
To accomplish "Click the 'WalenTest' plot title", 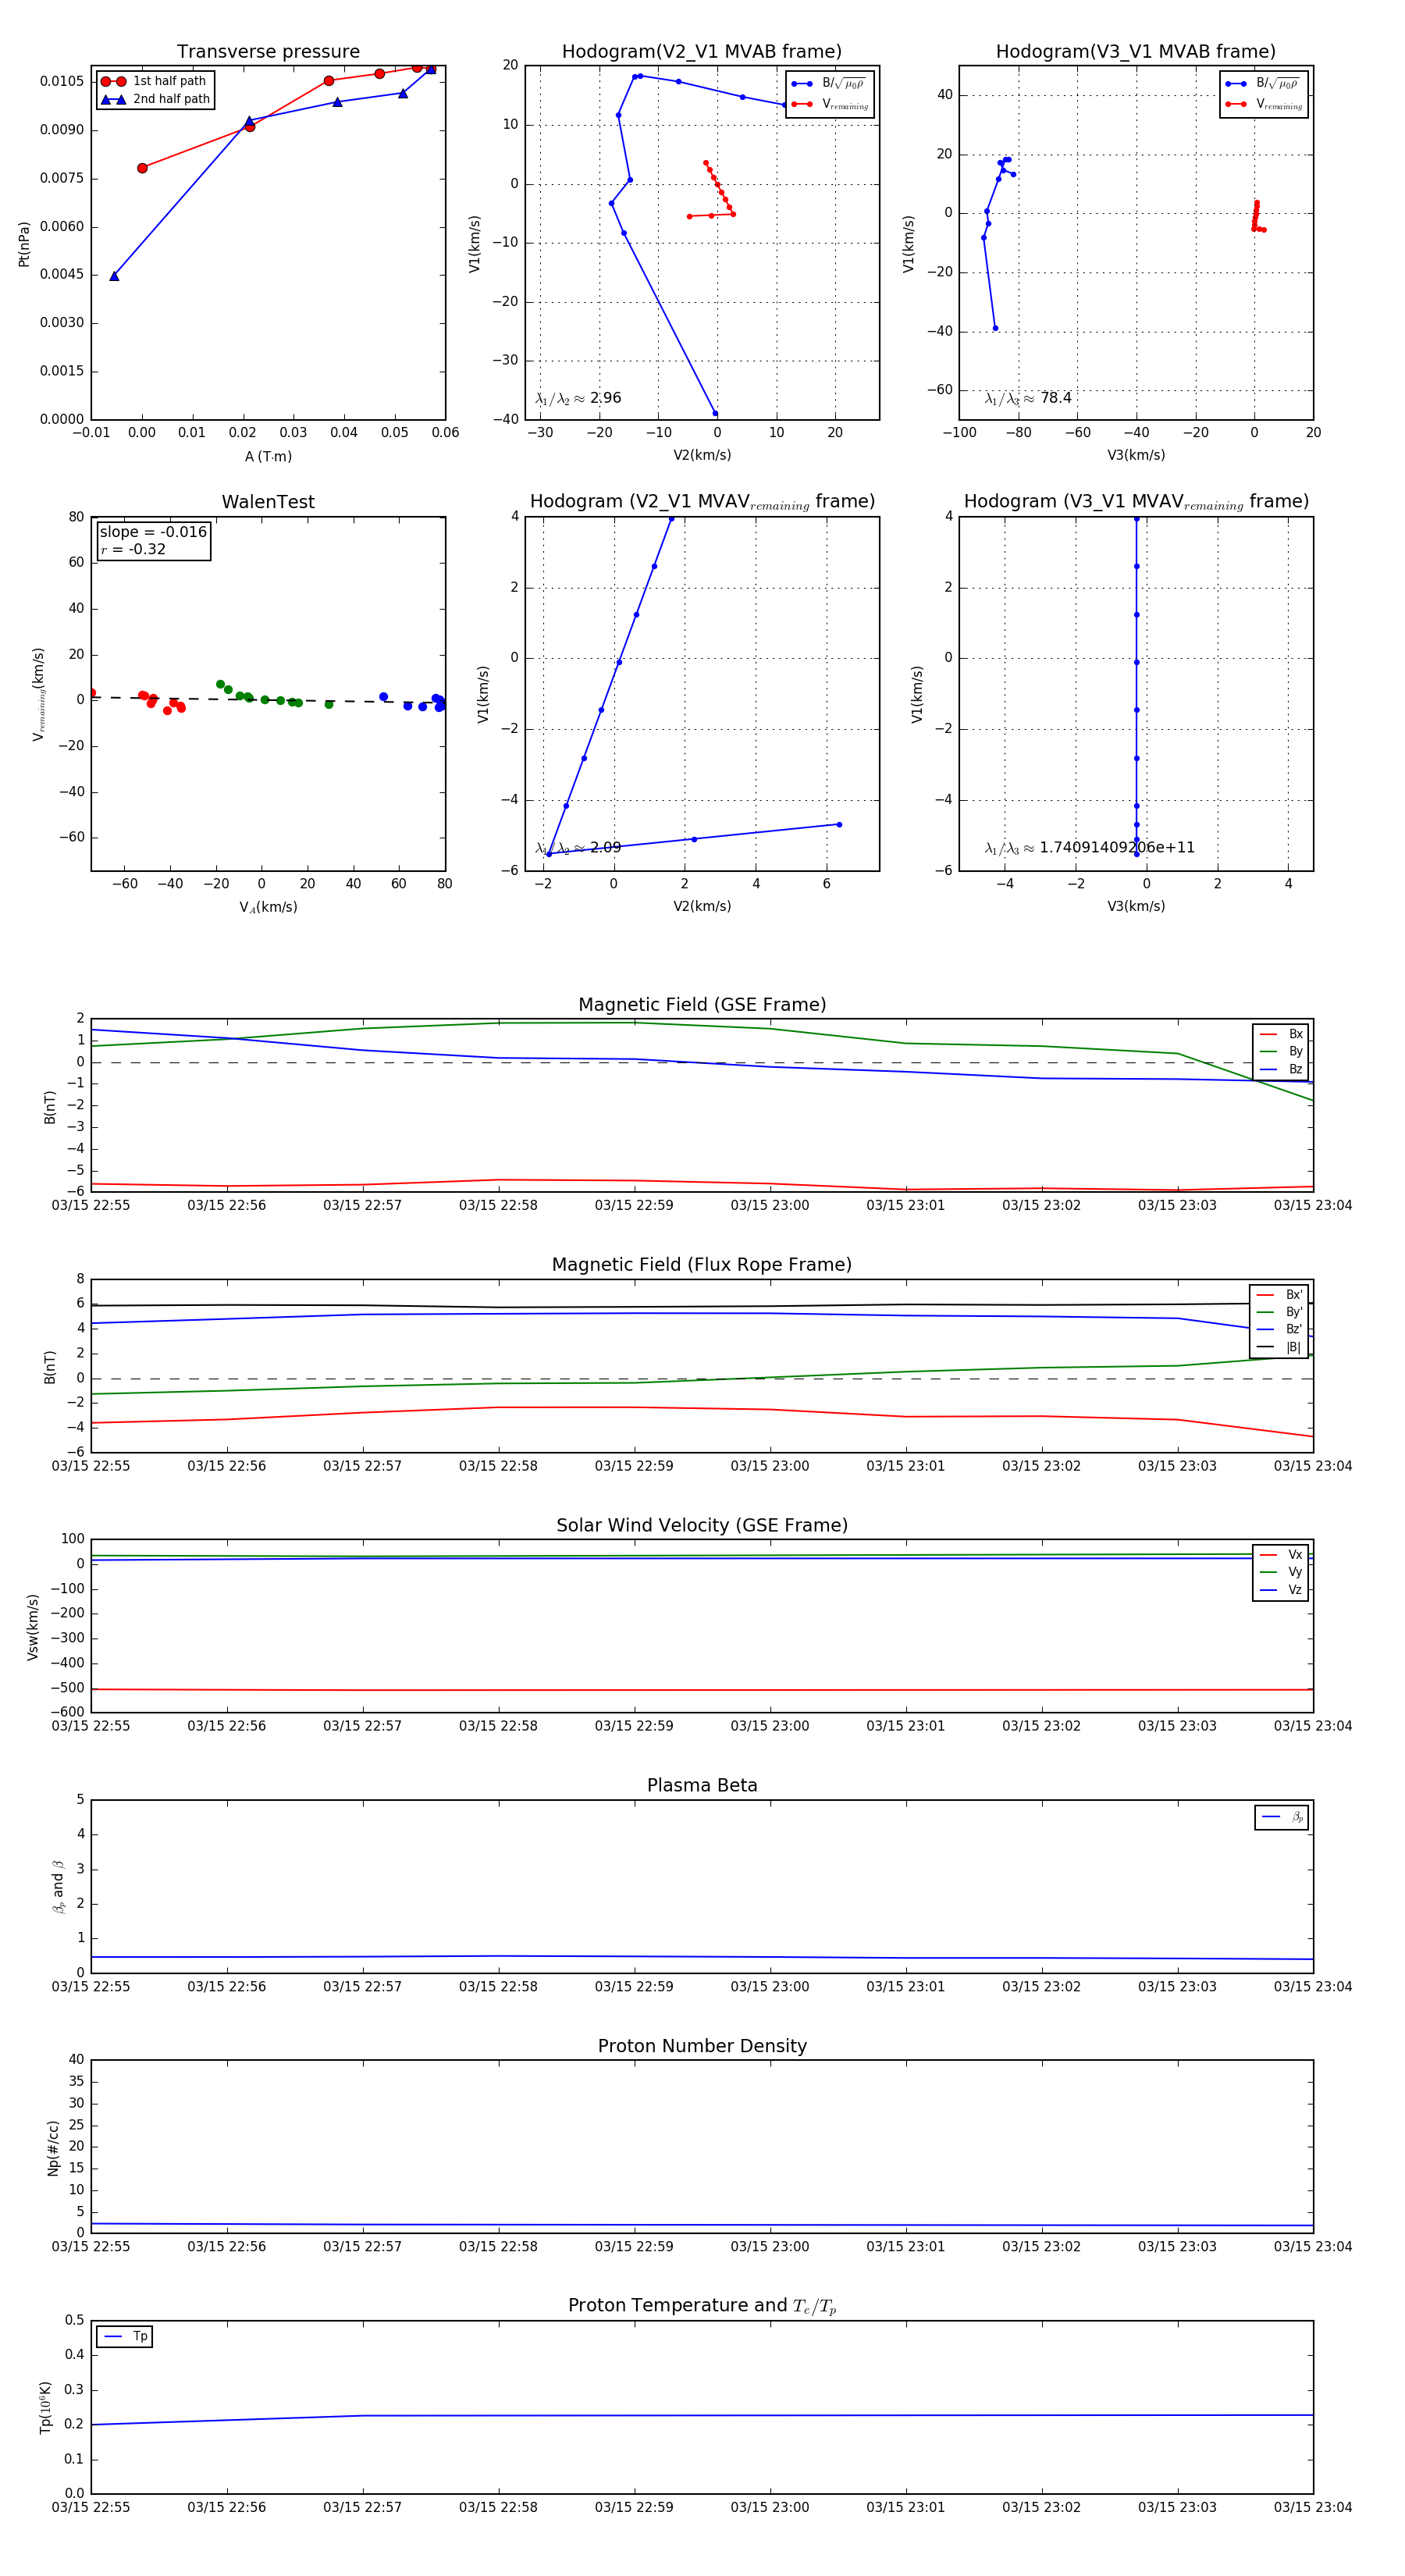I will [x=268, y=502].
